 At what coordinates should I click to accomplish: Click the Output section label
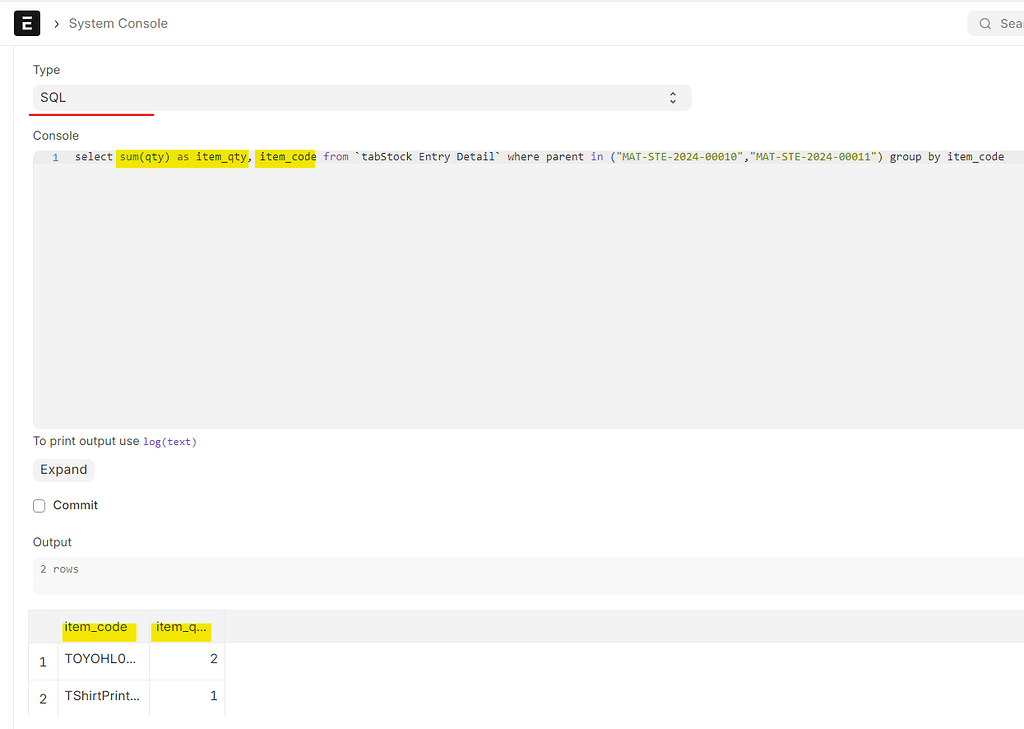[52, 542]
